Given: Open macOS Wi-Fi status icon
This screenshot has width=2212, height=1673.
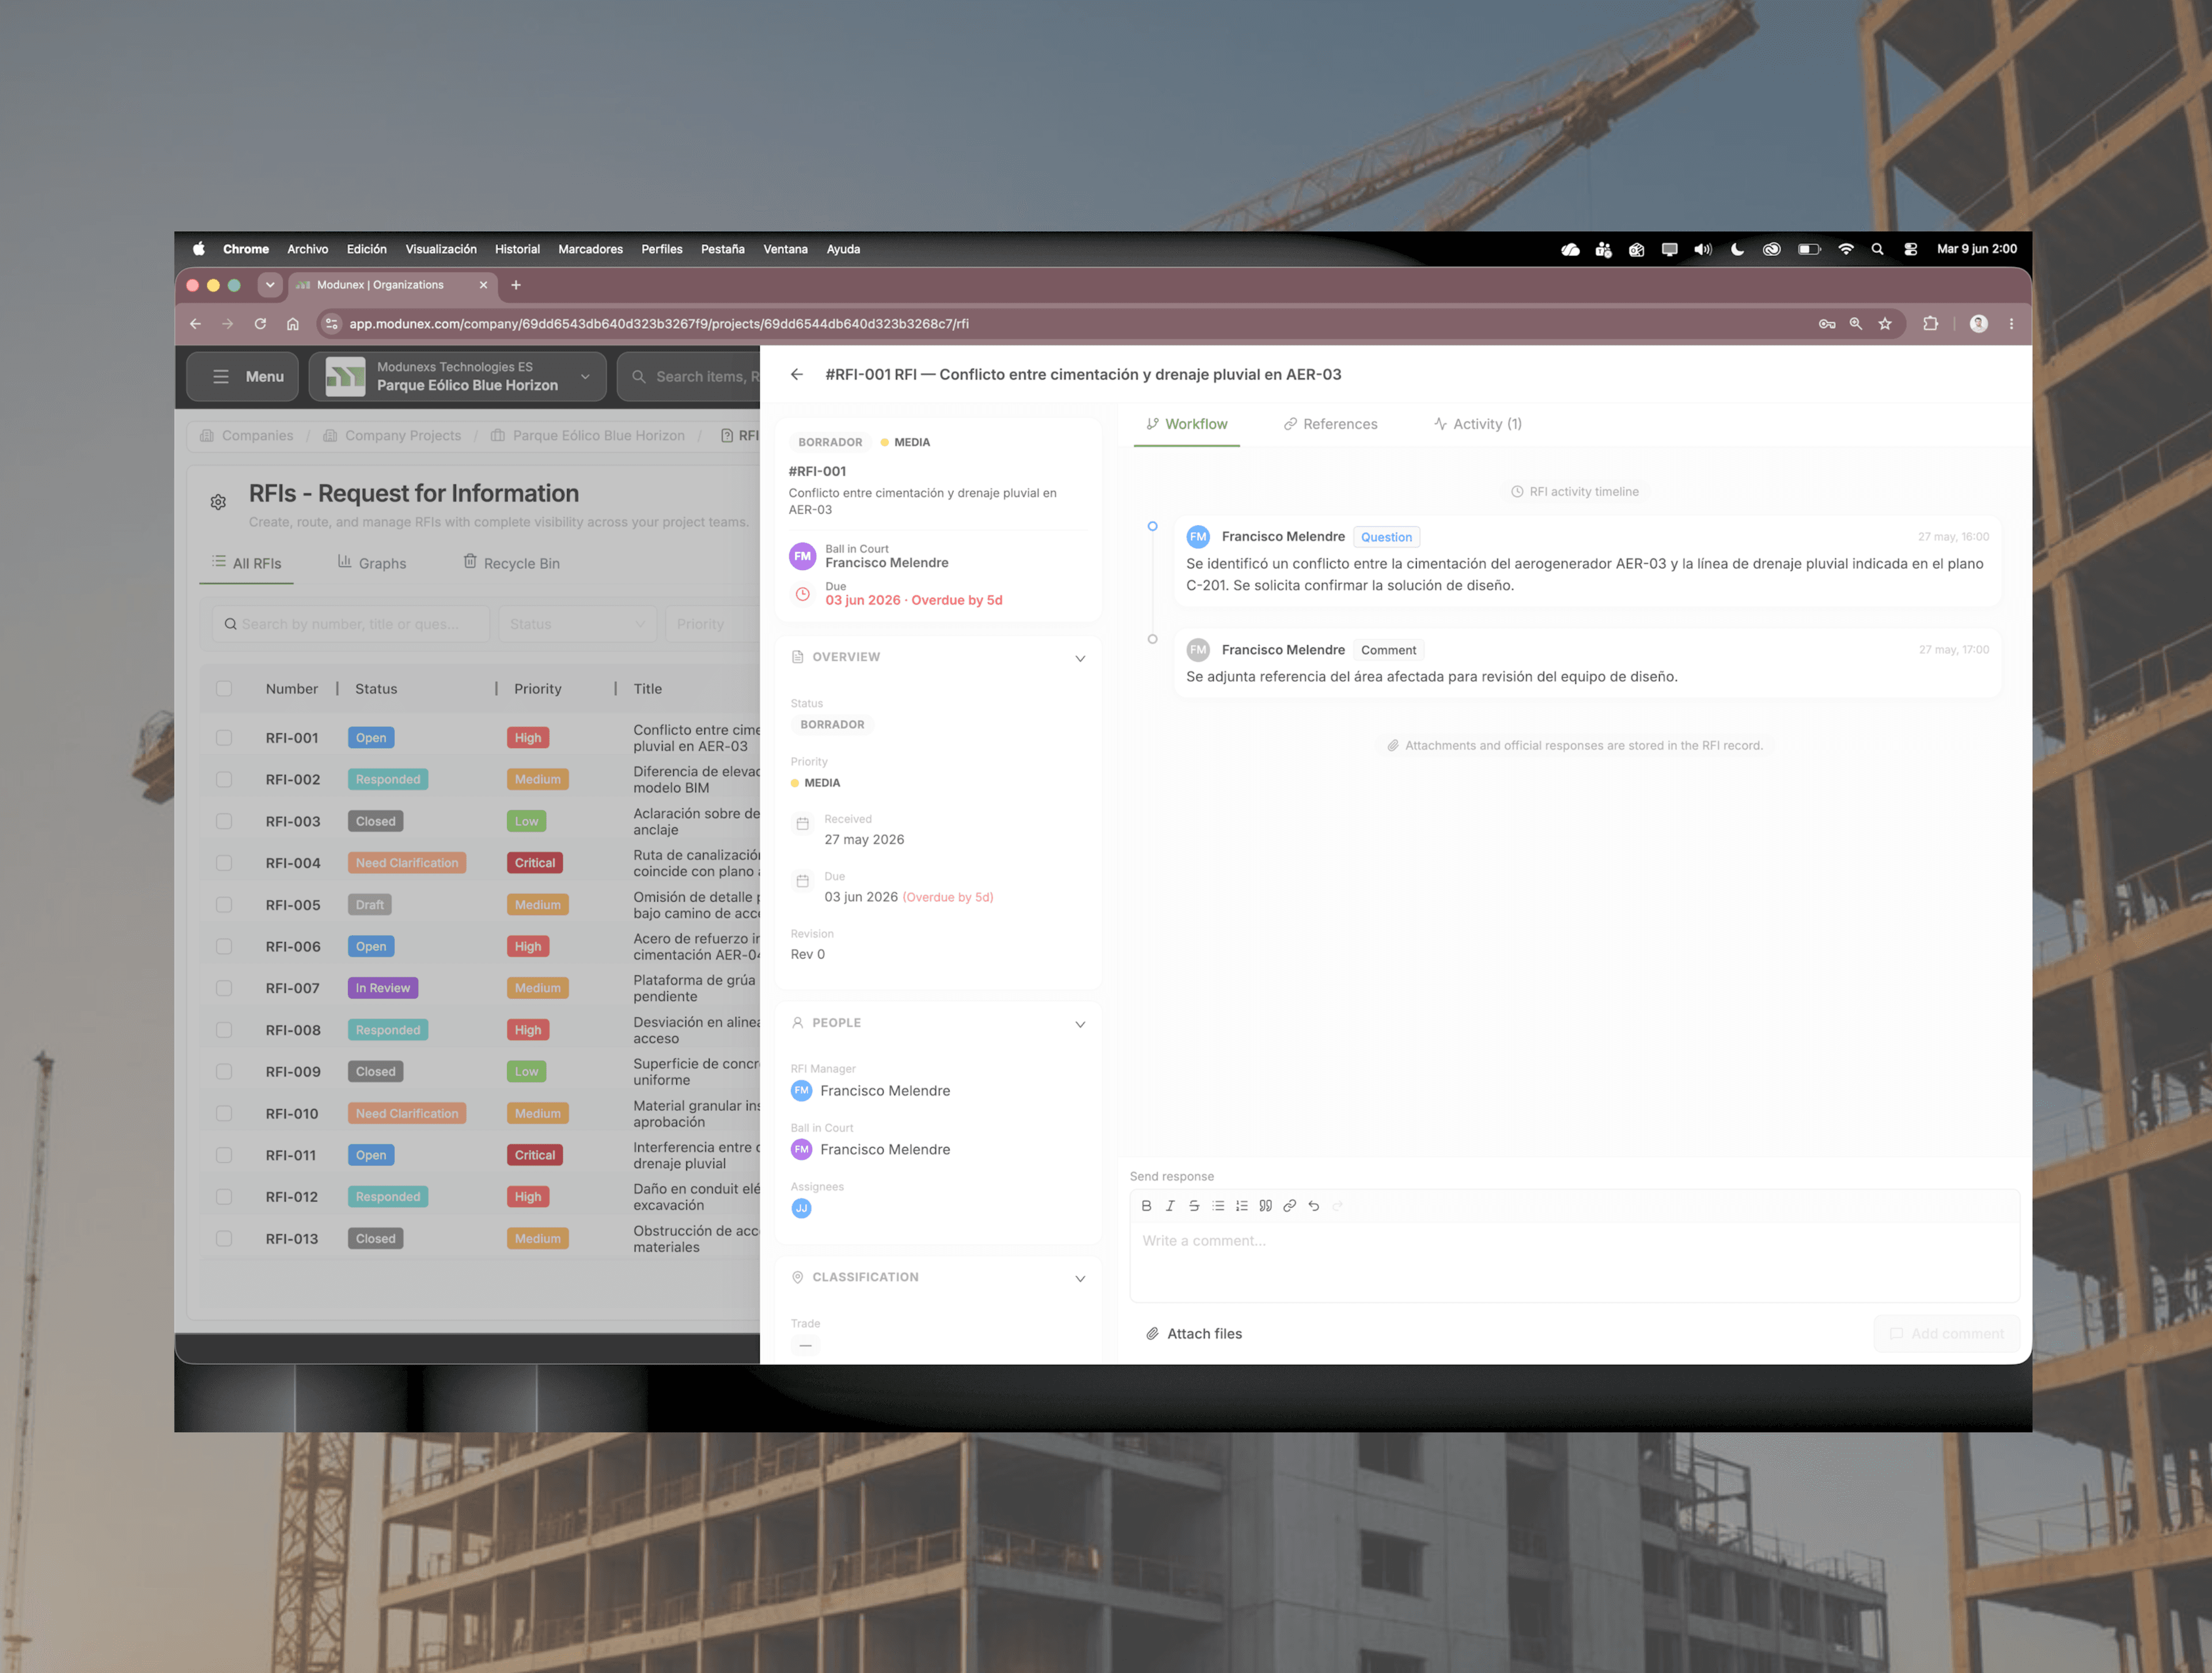Looking at the screenshot, I should (1846, 249).
